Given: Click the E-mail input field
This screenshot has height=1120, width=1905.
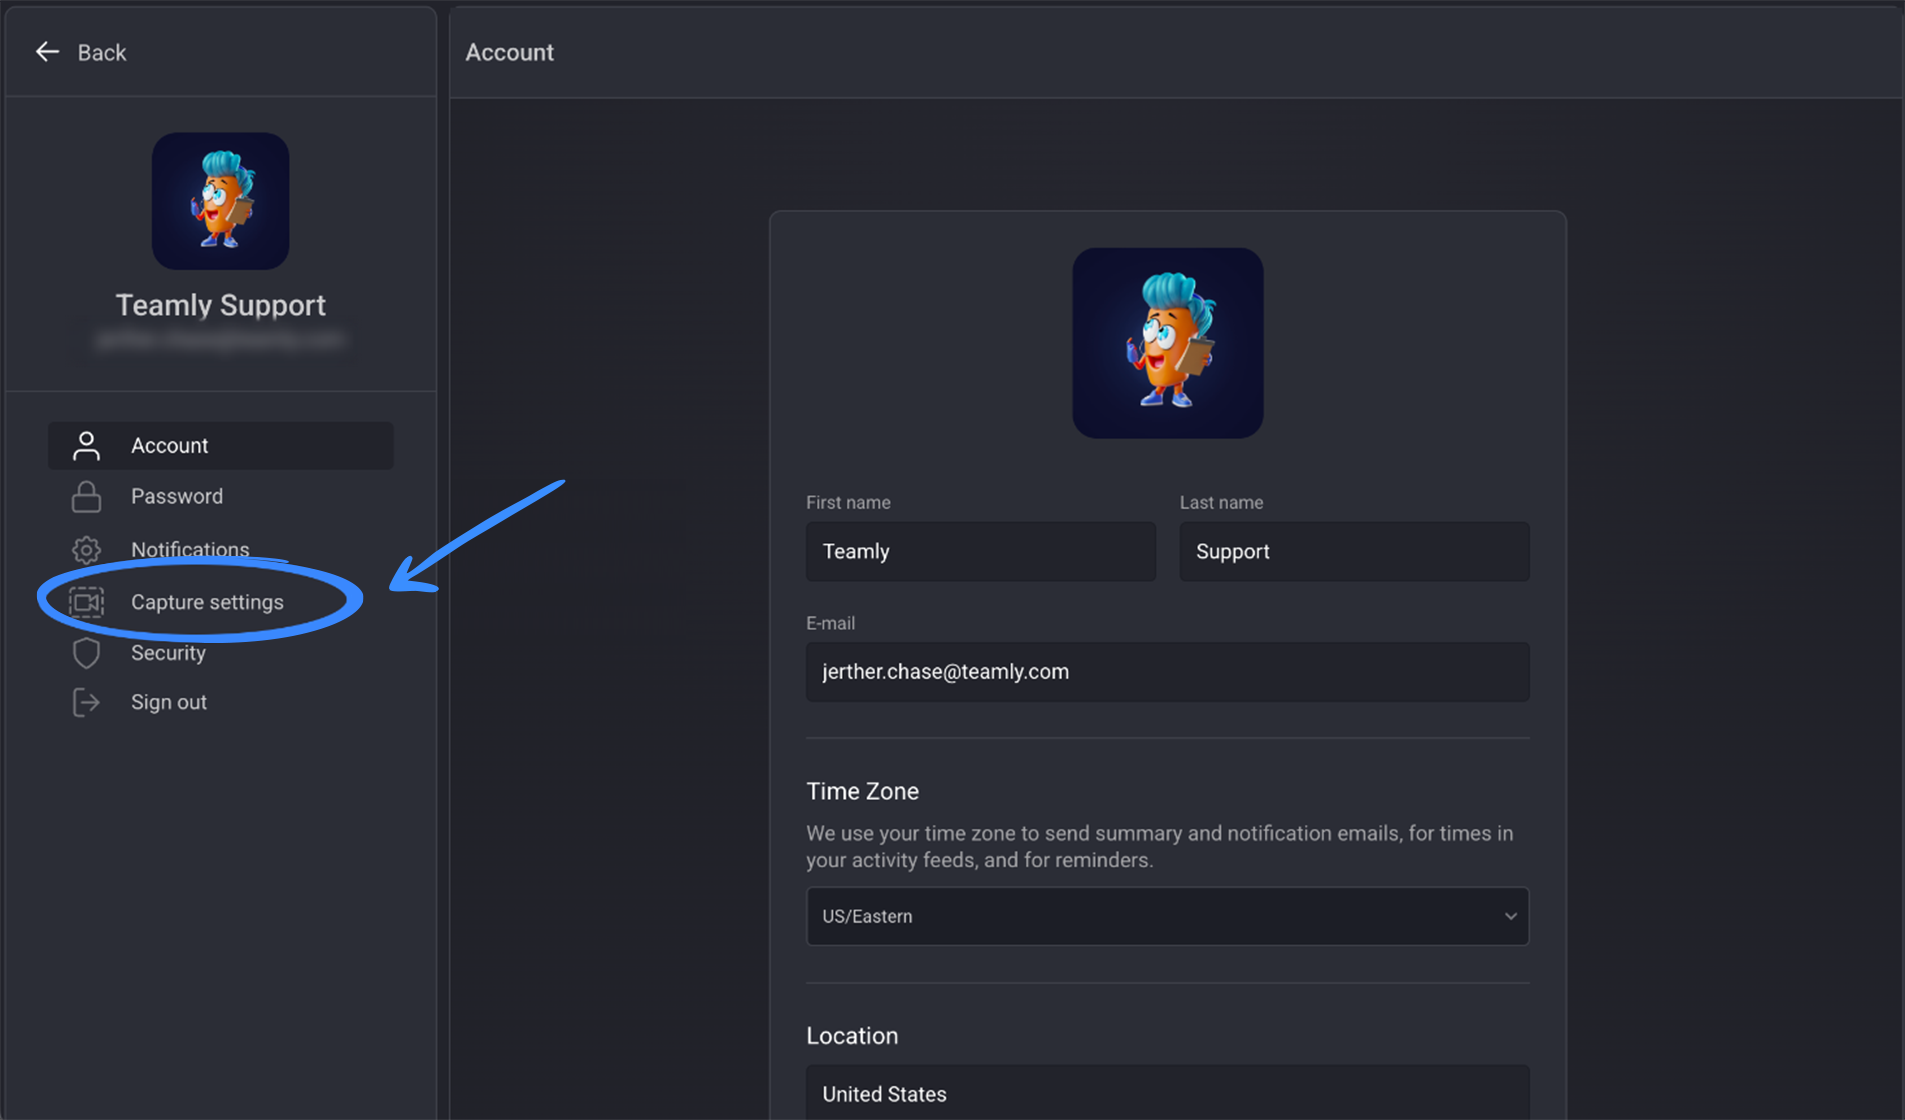Looking at the screenshot, I should [x=1167, y=672].
